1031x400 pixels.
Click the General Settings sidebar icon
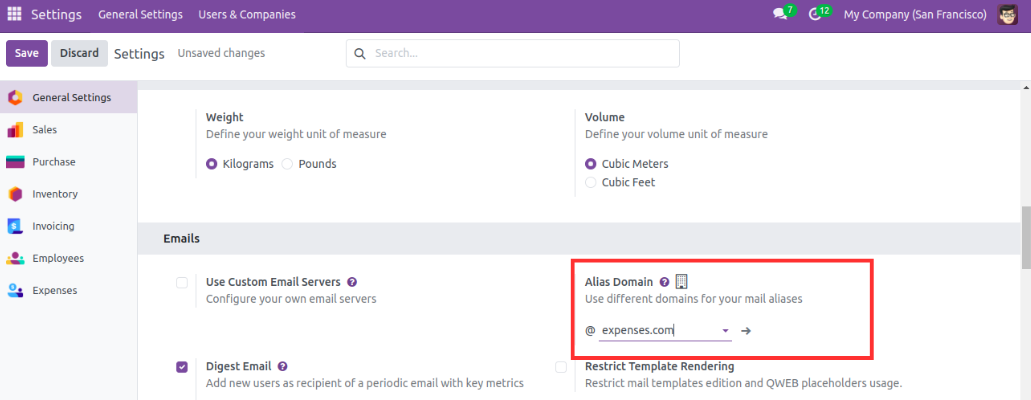[14, 97]
